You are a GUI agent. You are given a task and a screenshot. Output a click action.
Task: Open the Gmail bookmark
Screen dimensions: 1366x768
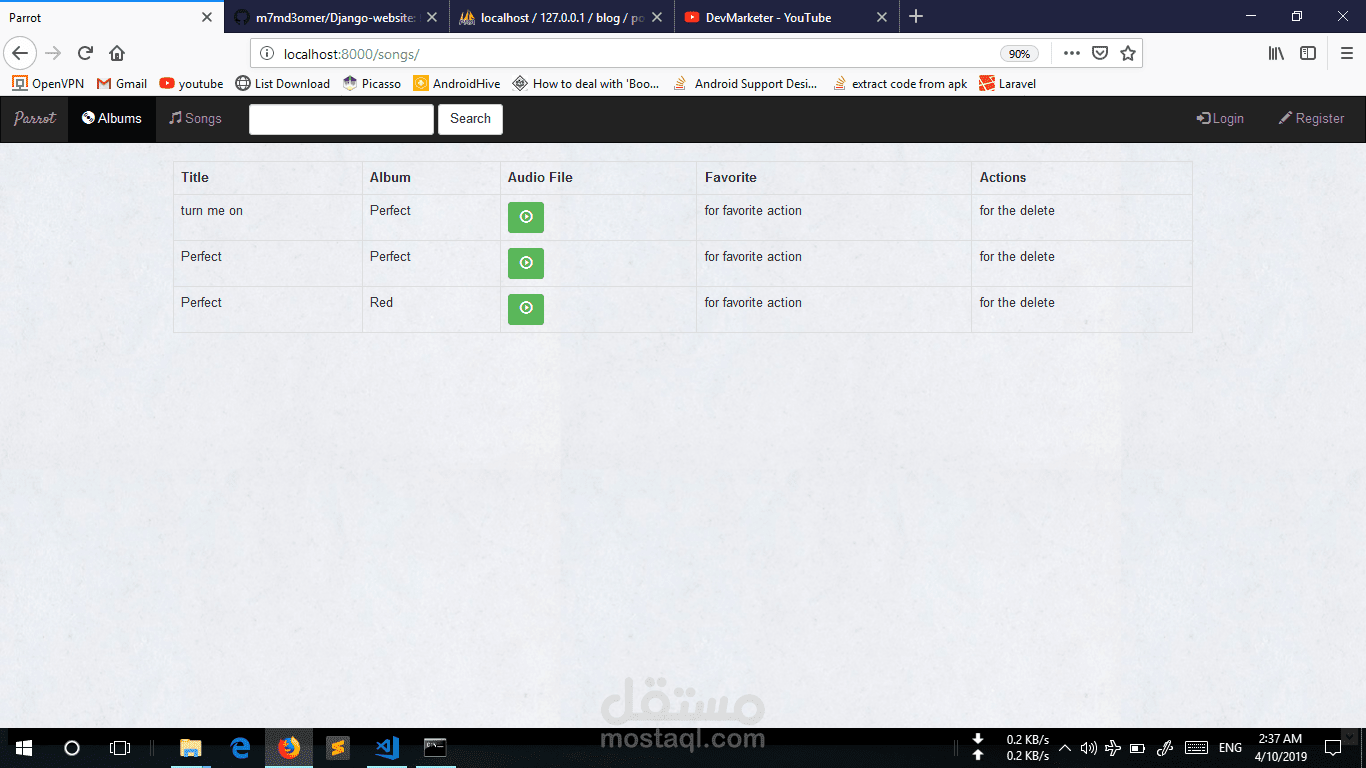coord(122,84)
